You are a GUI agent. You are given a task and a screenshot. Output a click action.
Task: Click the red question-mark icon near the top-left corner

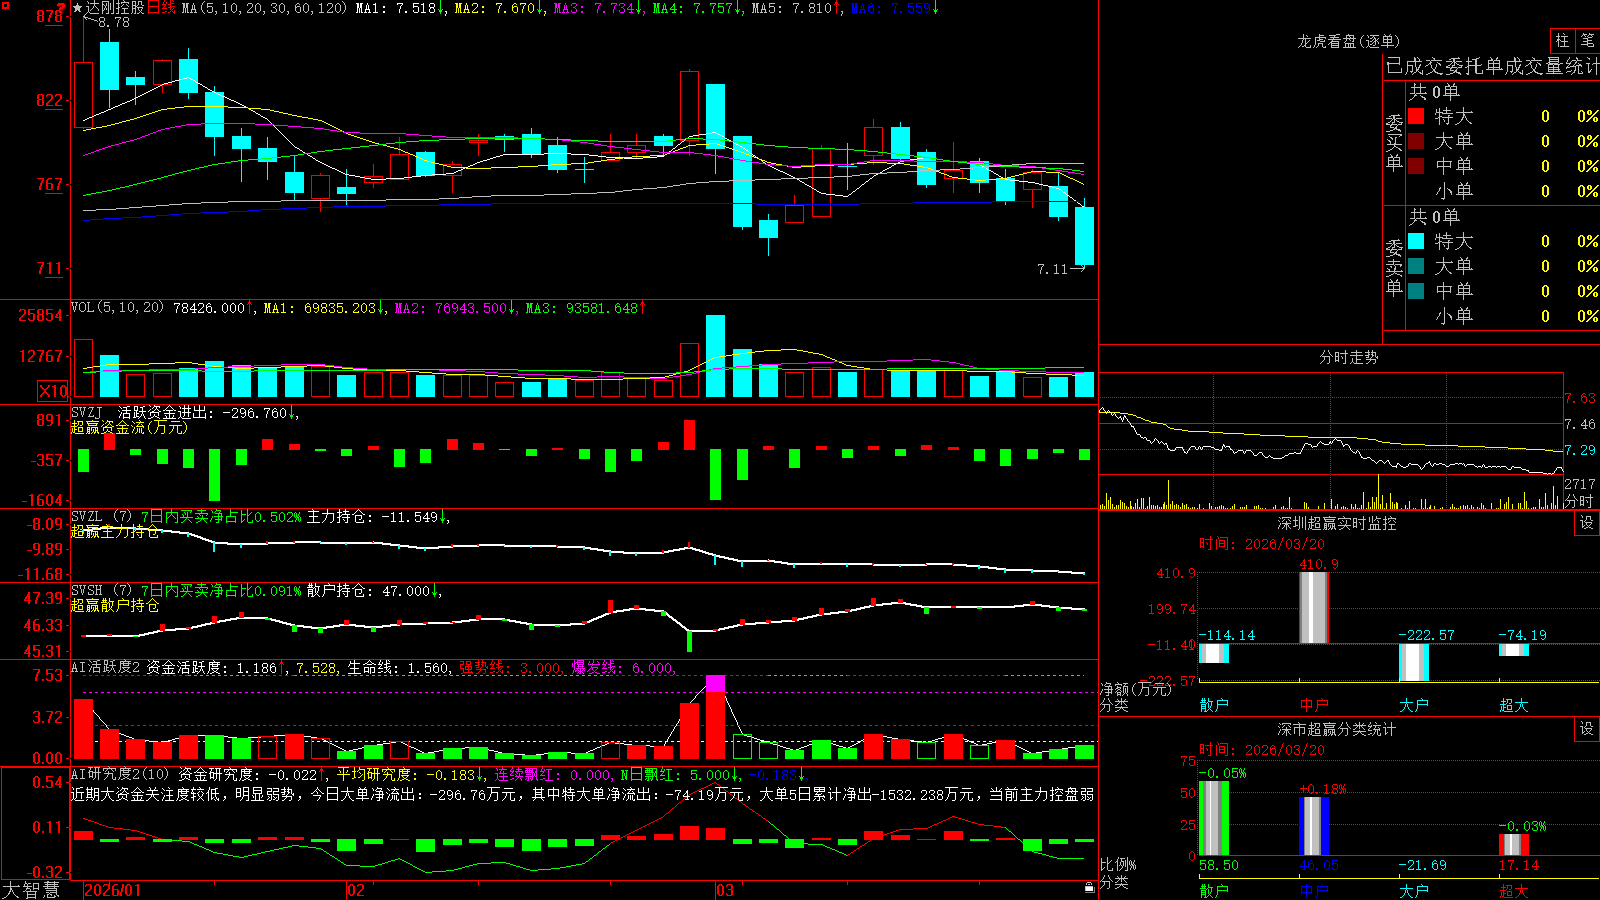[61, 8]
